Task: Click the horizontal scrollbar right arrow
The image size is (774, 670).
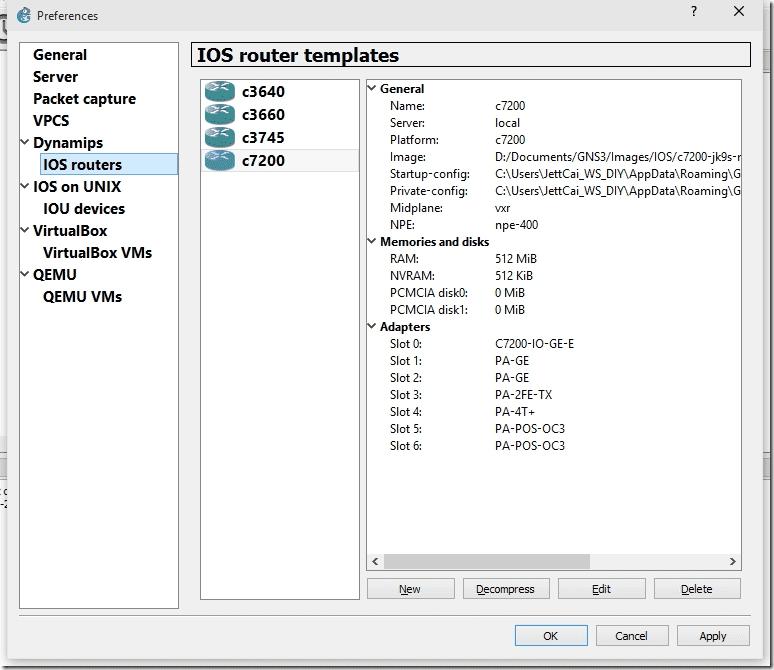Action: pyautogui.click(x=733, y=562)
